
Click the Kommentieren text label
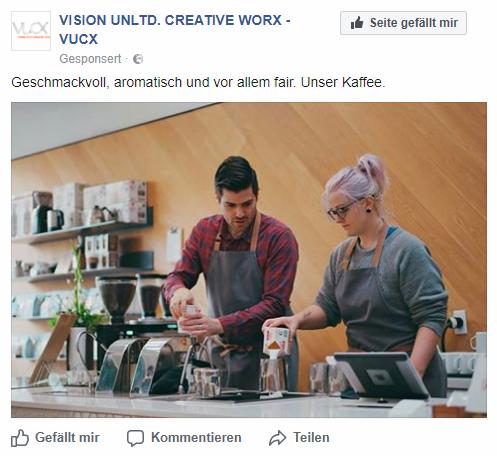(196, 437)
